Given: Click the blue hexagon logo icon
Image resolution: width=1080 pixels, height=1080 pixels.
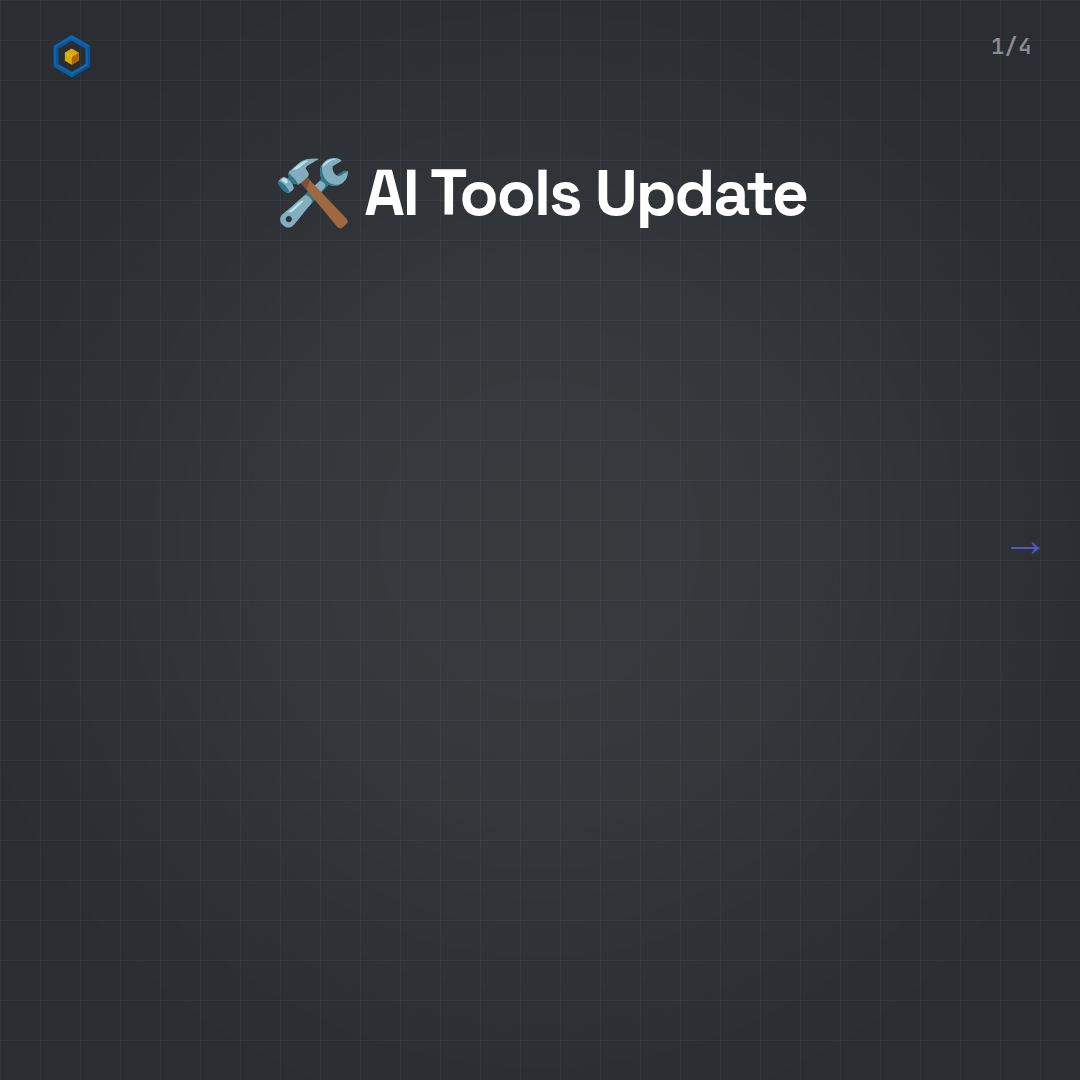Looking at the screenshot, I should pyautogui.click(x=72, y=56).
